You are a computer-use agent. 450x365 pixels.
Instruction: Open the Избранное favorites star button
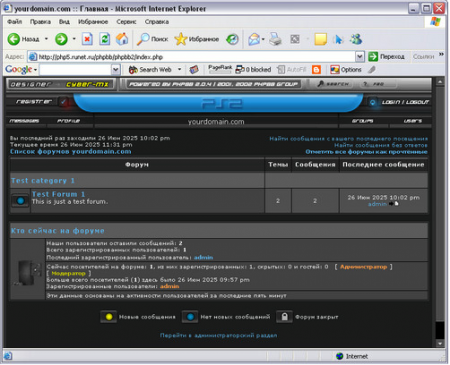[197, 39]
